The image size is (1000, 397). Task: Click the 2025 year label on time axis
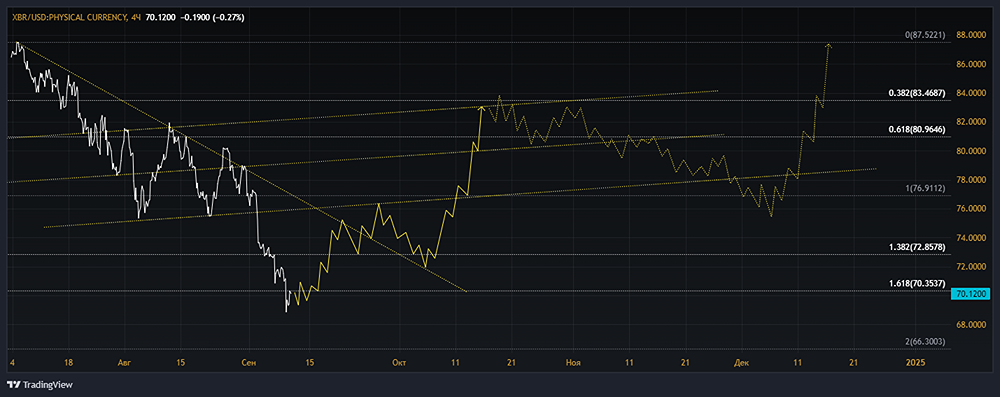click(915, 363)
